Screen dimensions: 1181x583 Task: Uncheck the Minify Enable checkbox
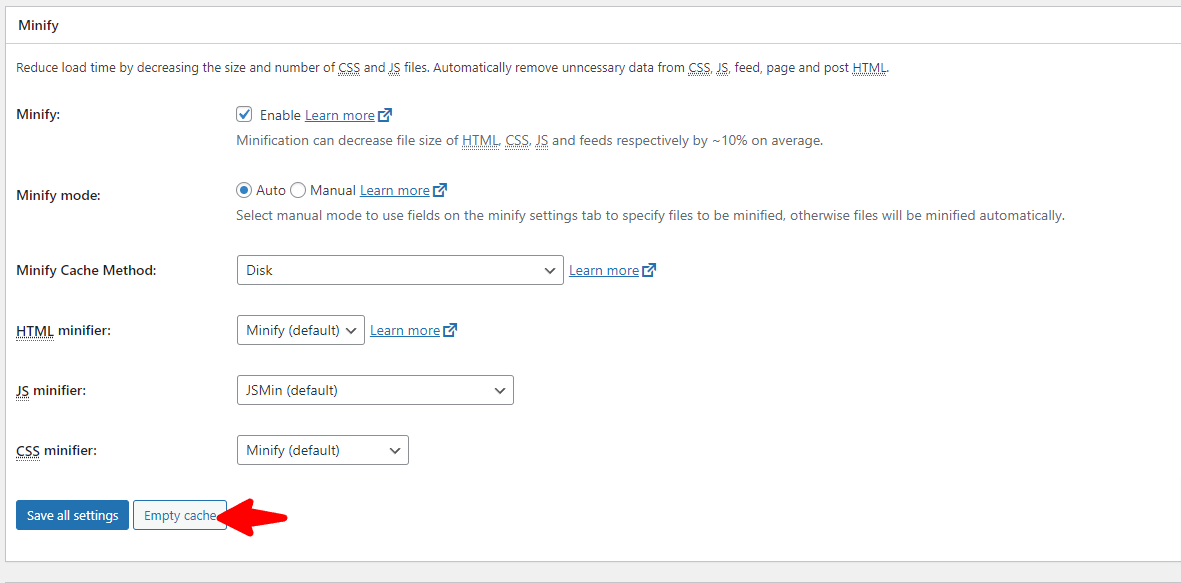244,114
